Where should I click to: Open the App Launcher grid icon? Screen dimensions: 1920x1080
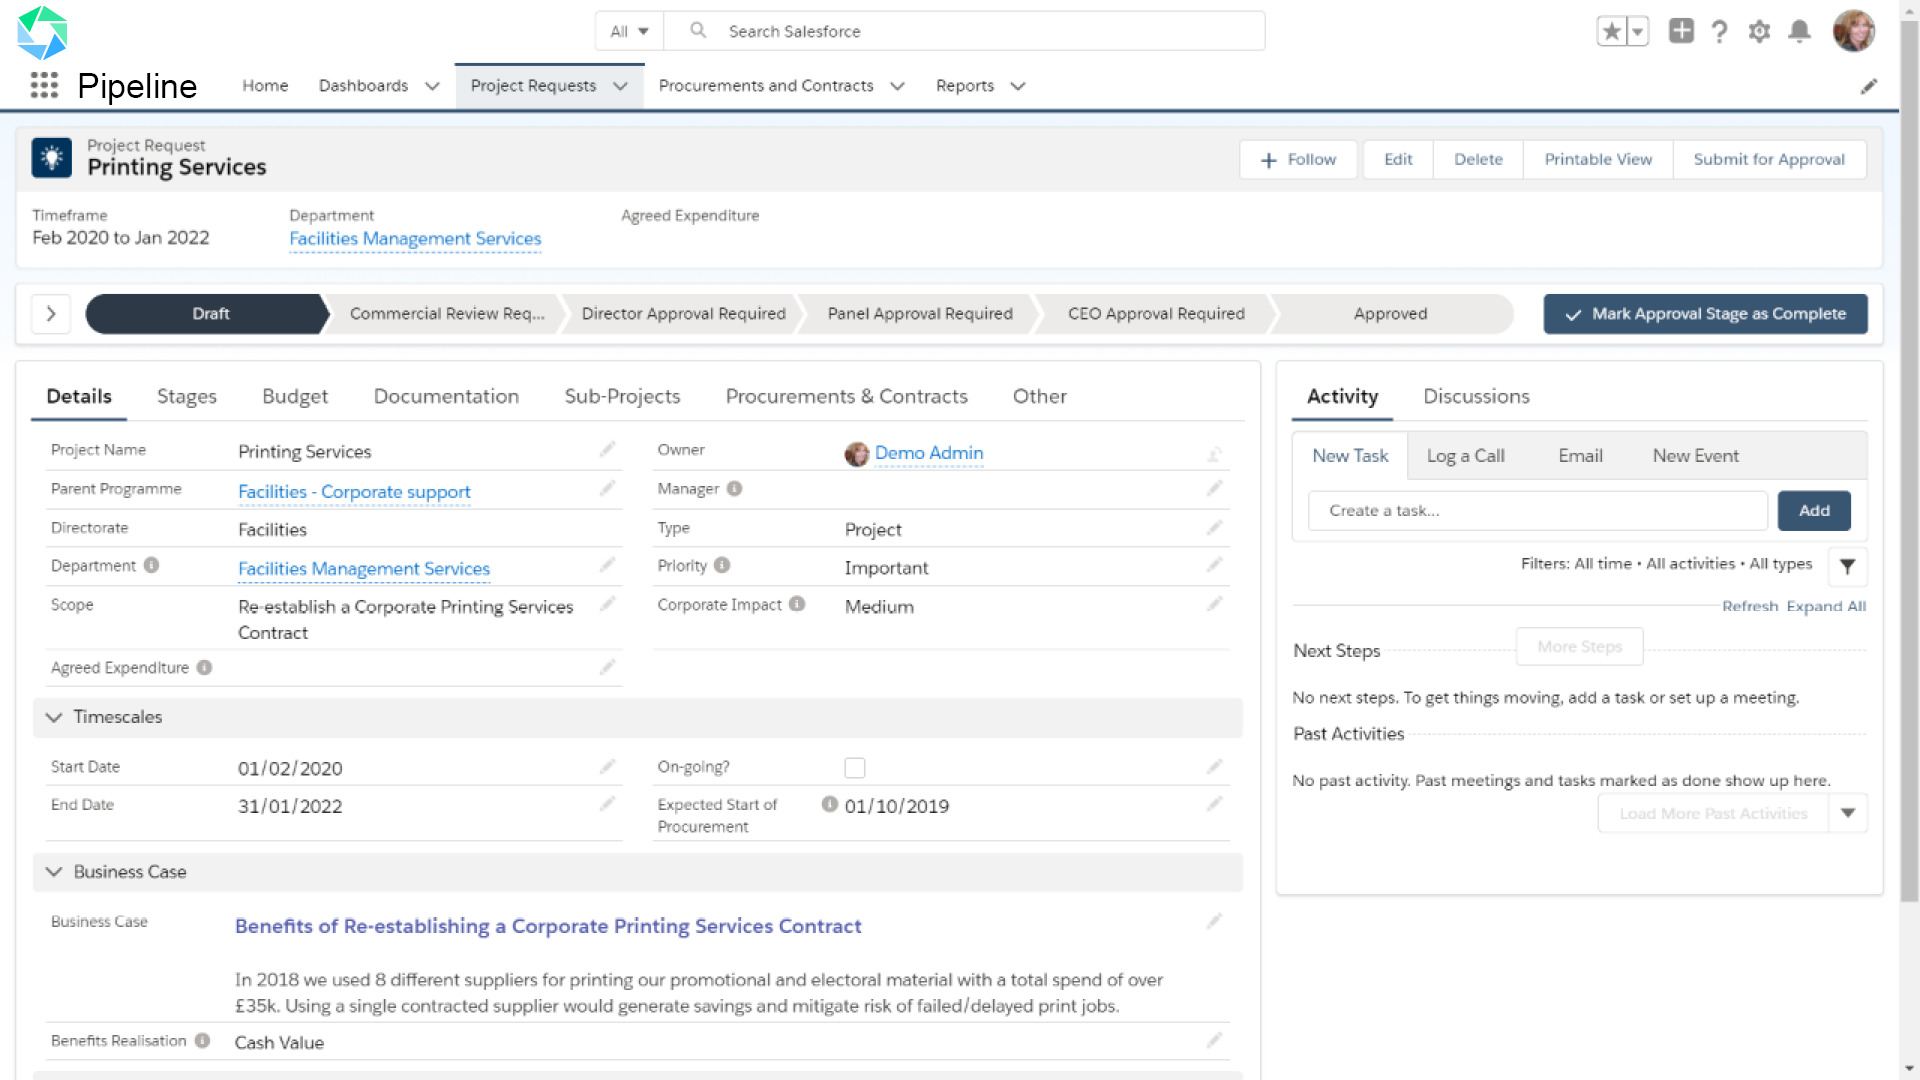(44, 86)
